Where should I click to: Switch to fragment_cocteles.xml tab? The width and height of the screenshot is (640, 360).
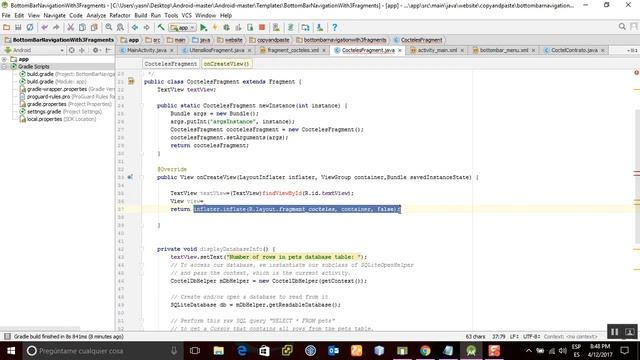click(x=293, y=50)
